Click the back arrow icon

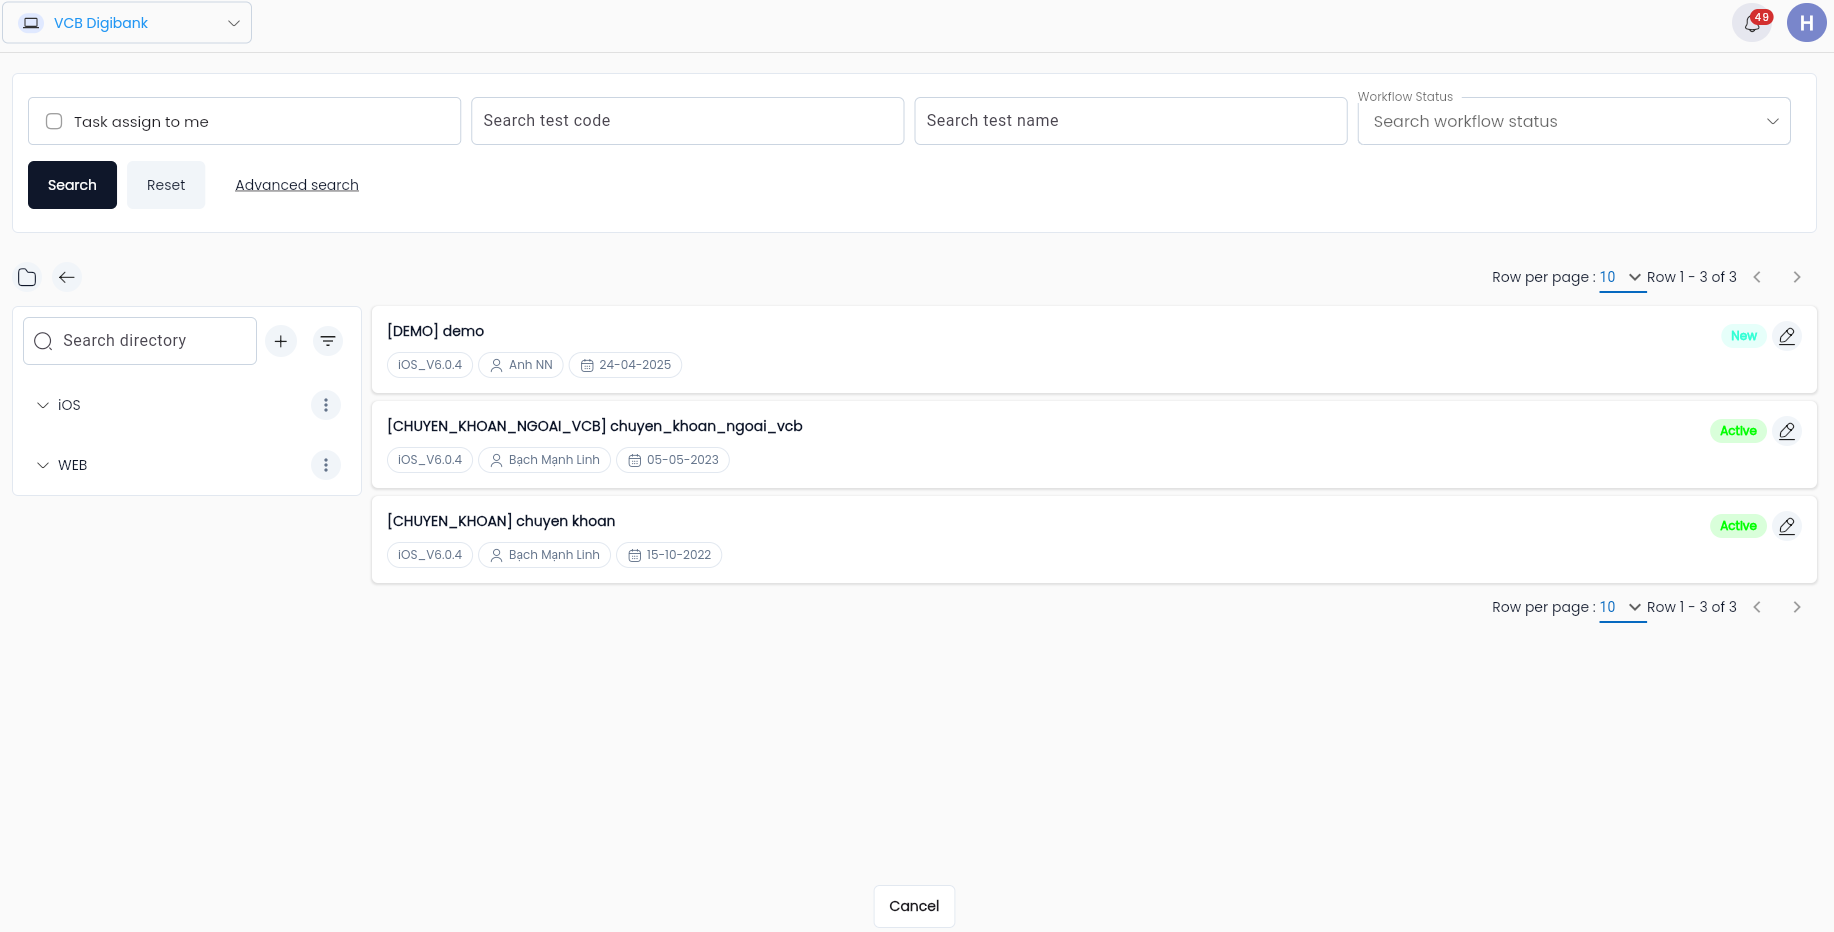point(67,277)
